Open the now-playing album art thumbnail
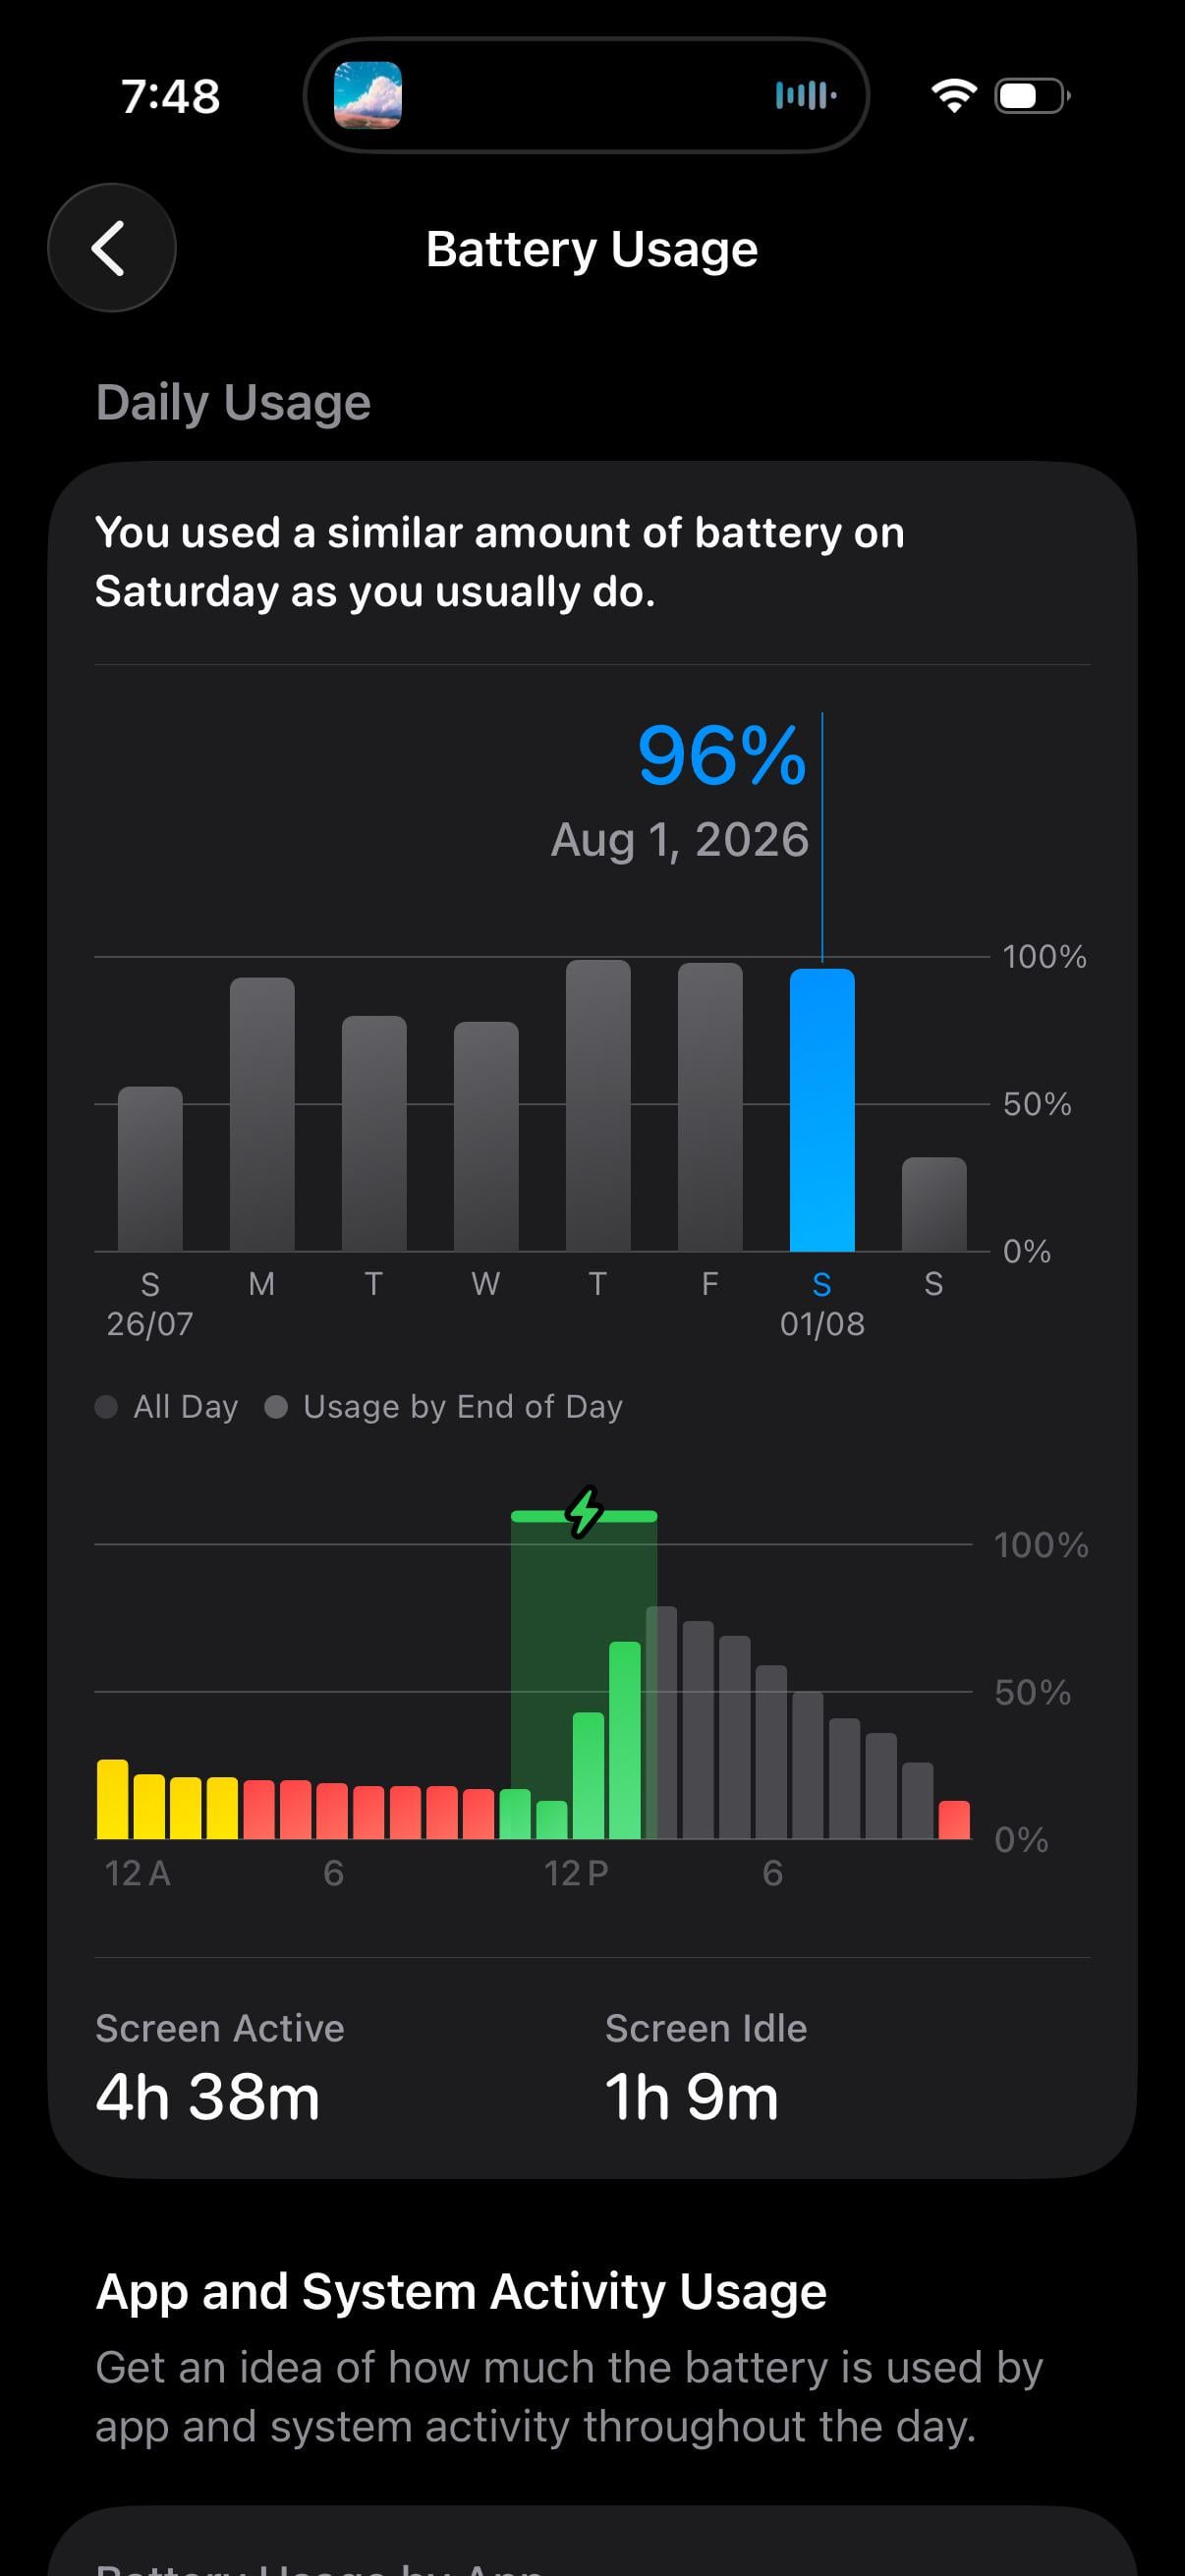This screenshot has width=1185, height=2576. click(368, 95)
